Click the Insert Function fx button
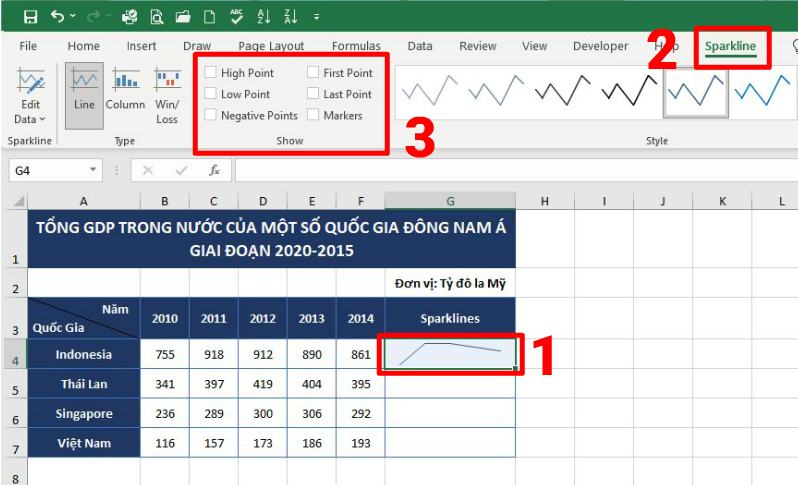The image size is (798, 485). [x=214, y=171]
